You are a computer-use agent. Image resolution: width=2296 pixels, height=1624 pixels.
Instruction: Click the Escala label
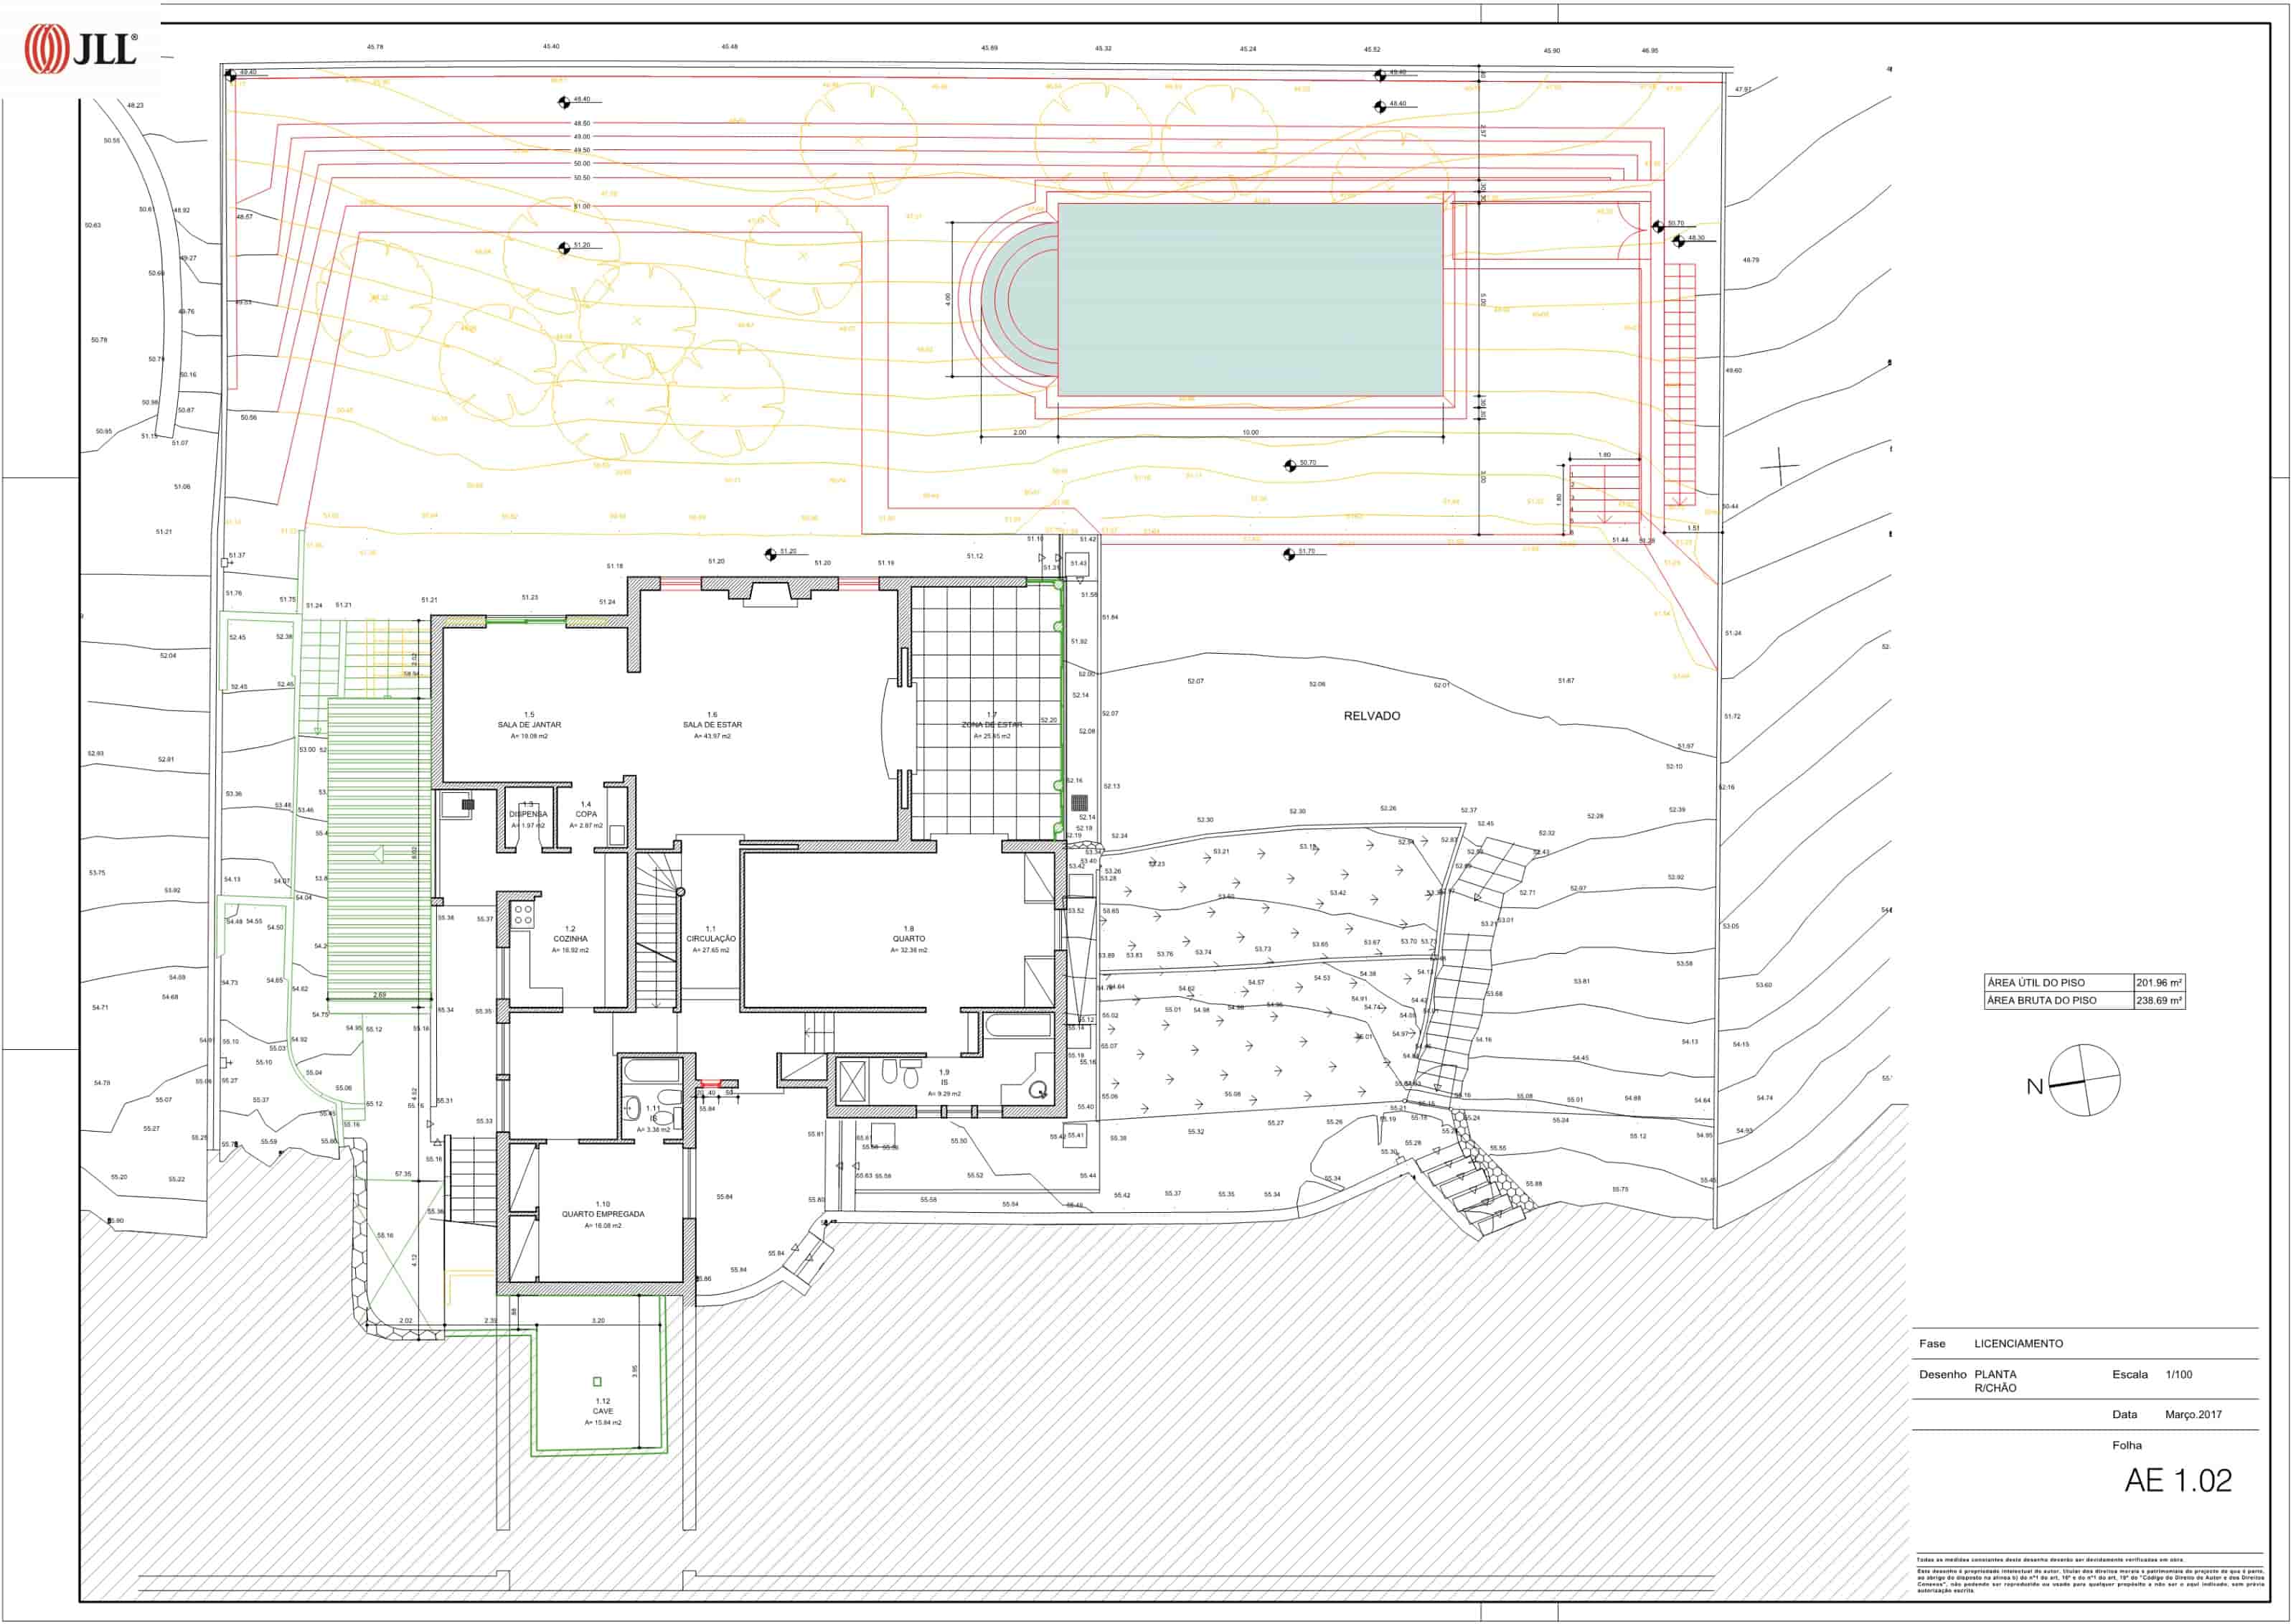coord(2130,1374)
